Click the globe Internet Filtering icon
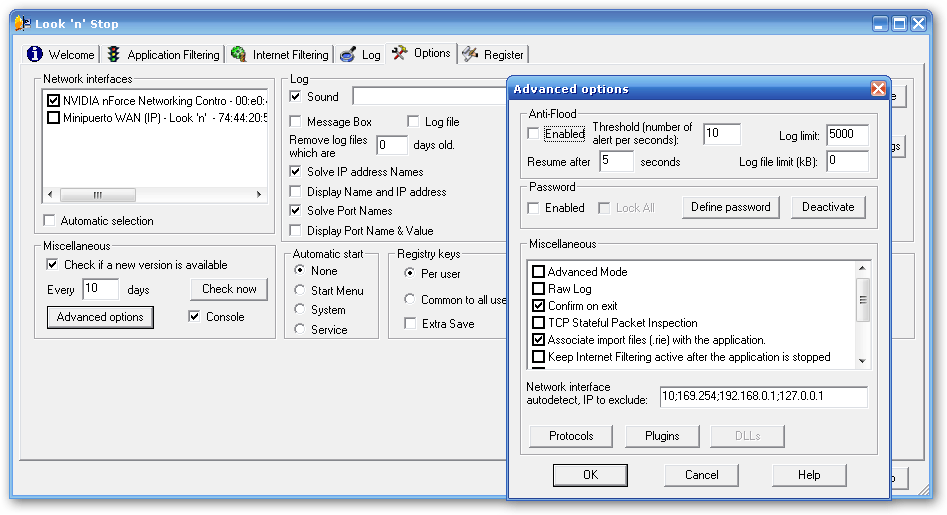The width and height of the screenshot is (947, 515). point(239,54)
